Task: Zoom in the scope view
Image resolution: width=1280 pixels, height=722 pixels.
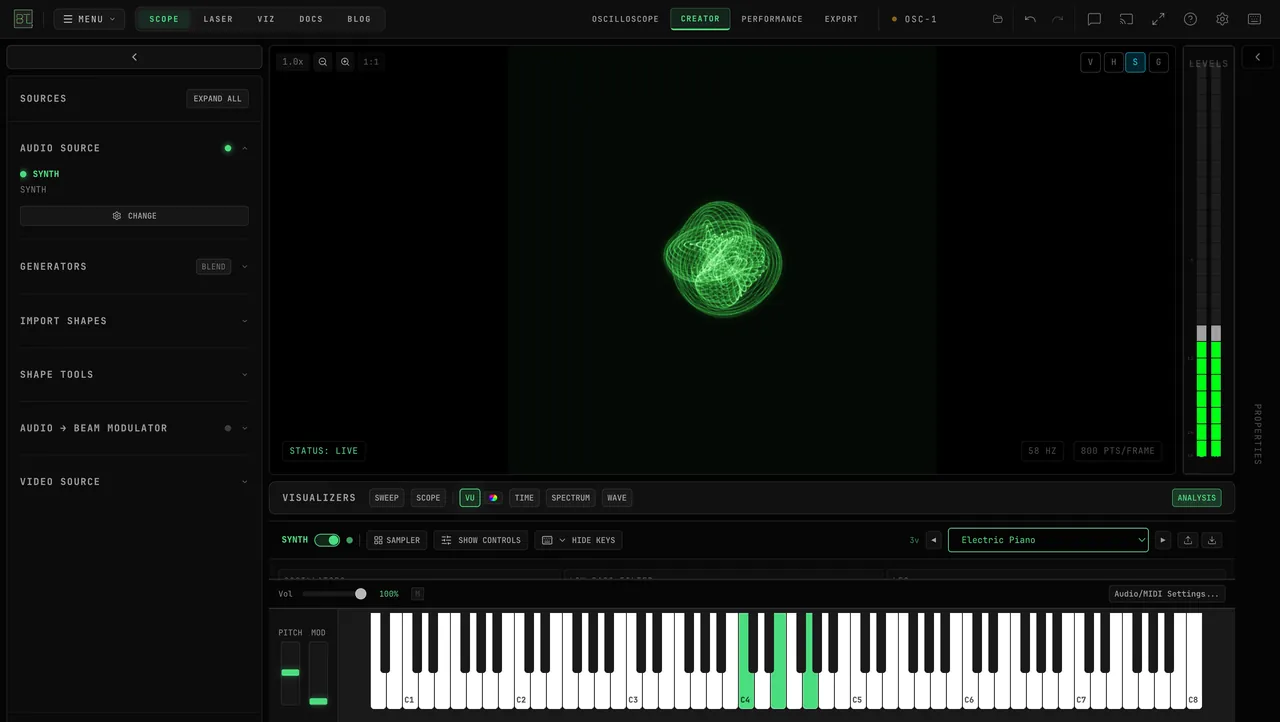Action: coord(345,62)
